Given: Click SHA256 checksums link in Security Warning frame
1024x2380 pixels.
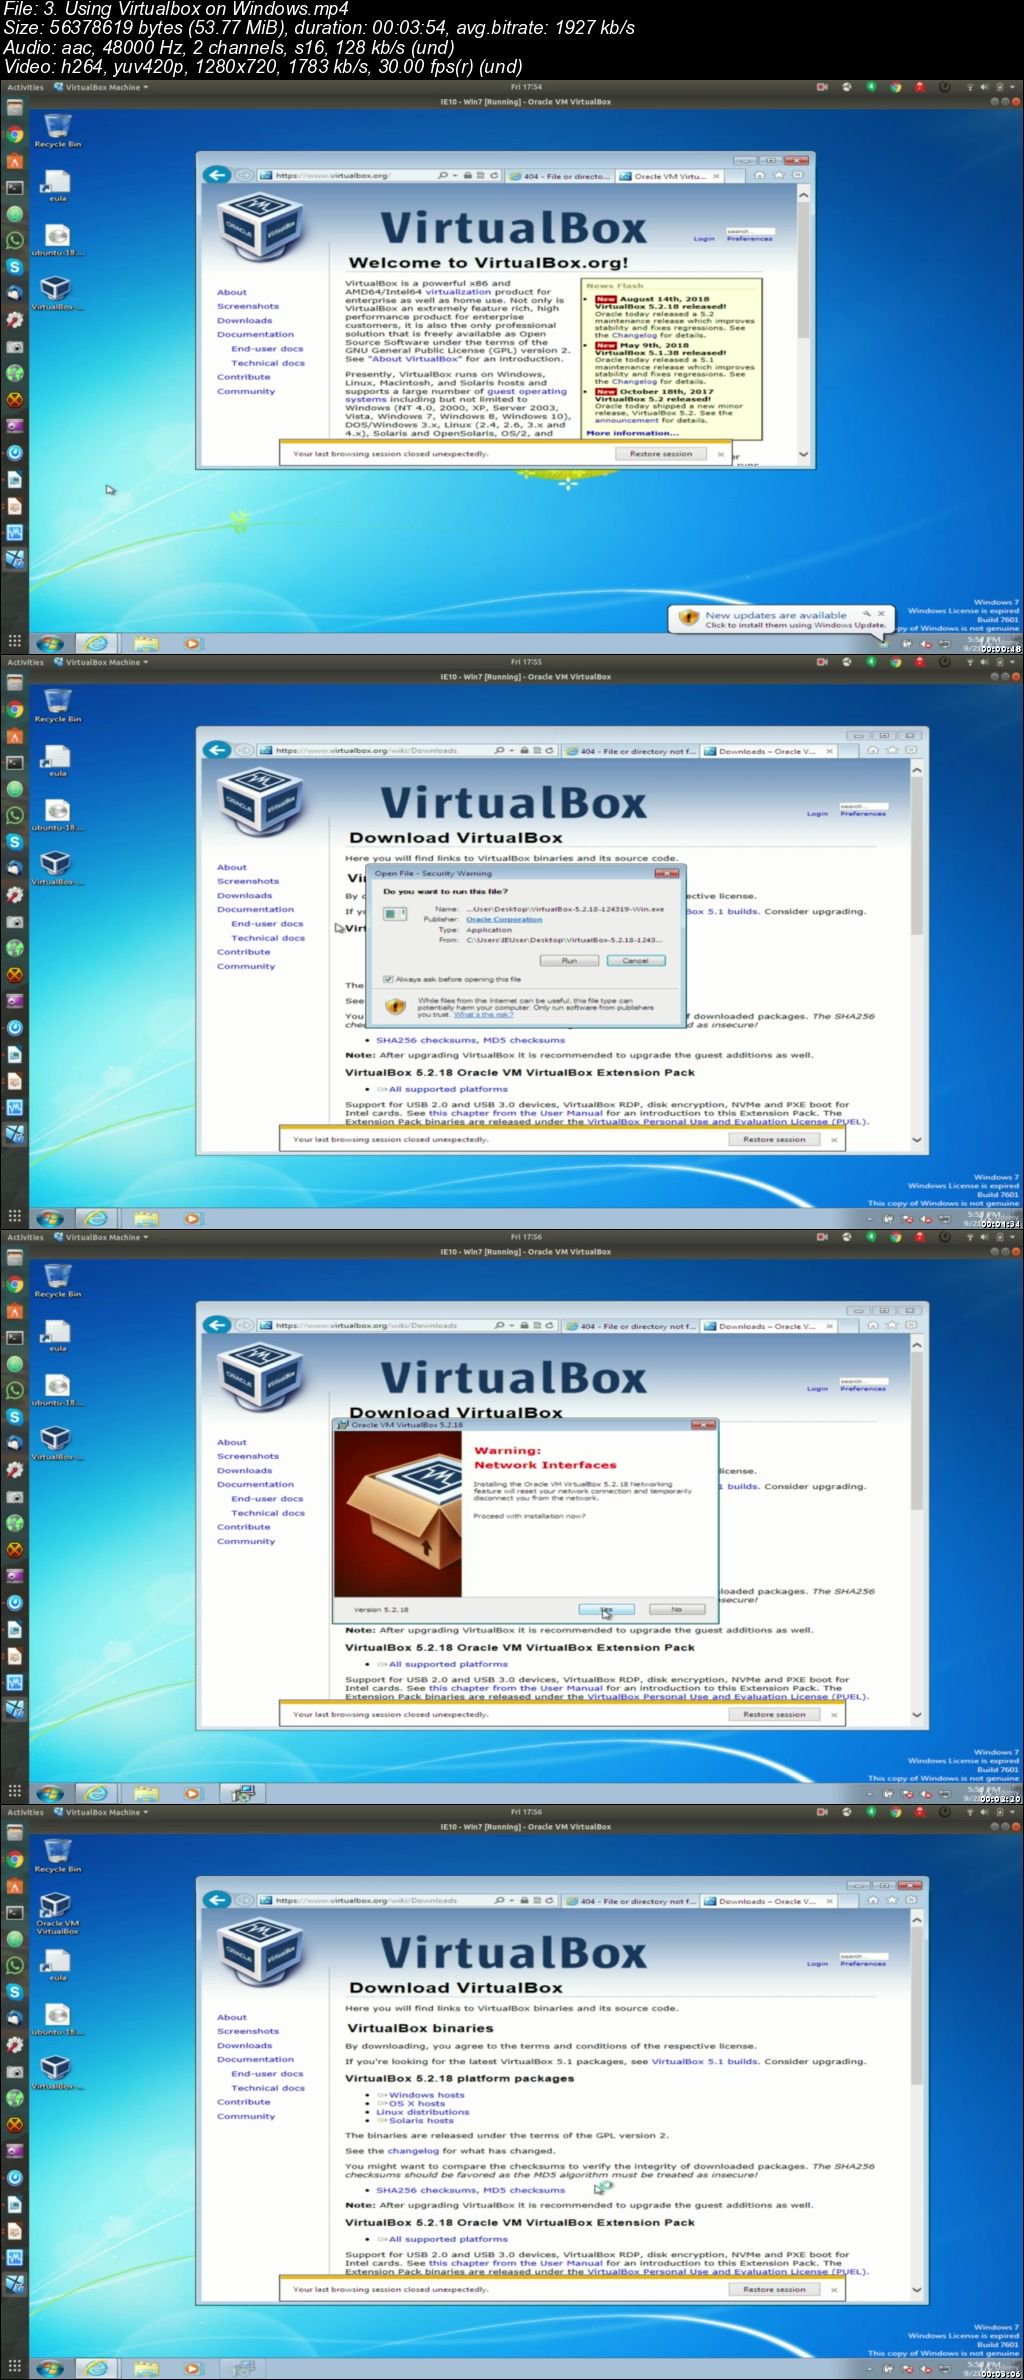Looking at the screenshot, I should pyautogui.click(x=427, y=1040).
